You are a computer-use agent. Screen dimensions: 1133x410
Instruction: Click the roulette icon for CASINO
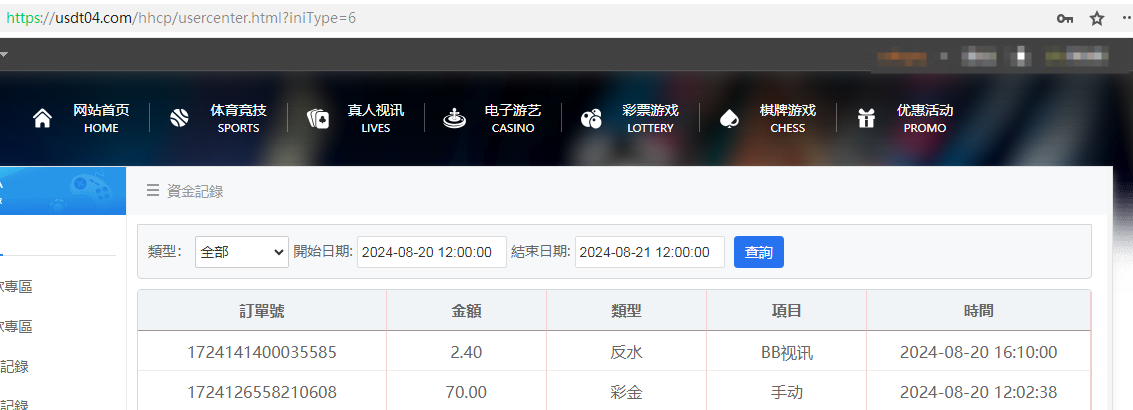(x=455, y=119)
